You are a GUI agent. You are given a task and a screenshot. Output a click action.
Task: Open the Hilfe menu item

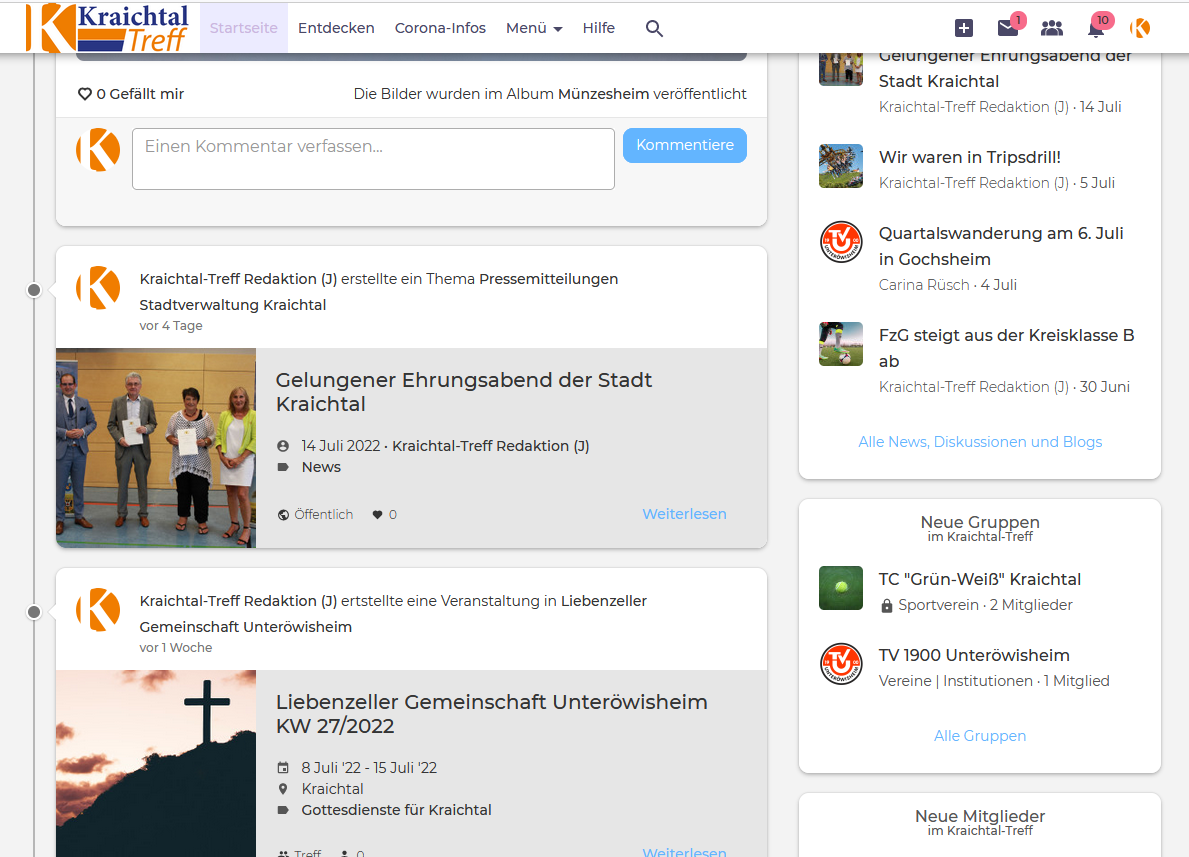point(598,28)
